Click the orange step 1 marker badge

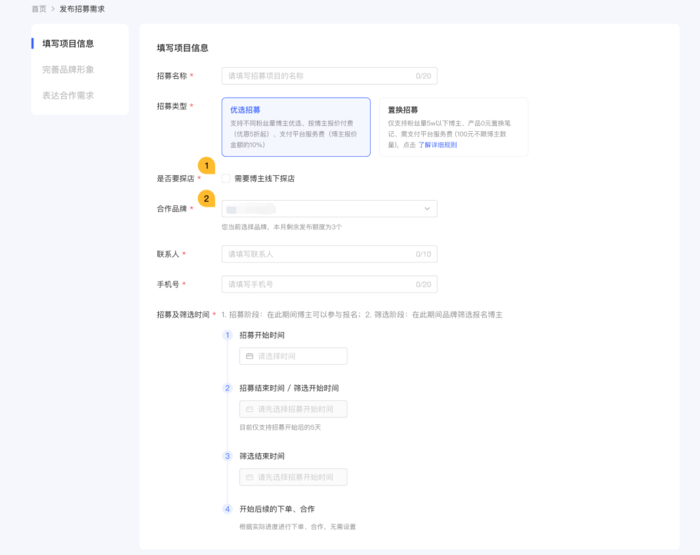tap(207, 165)
